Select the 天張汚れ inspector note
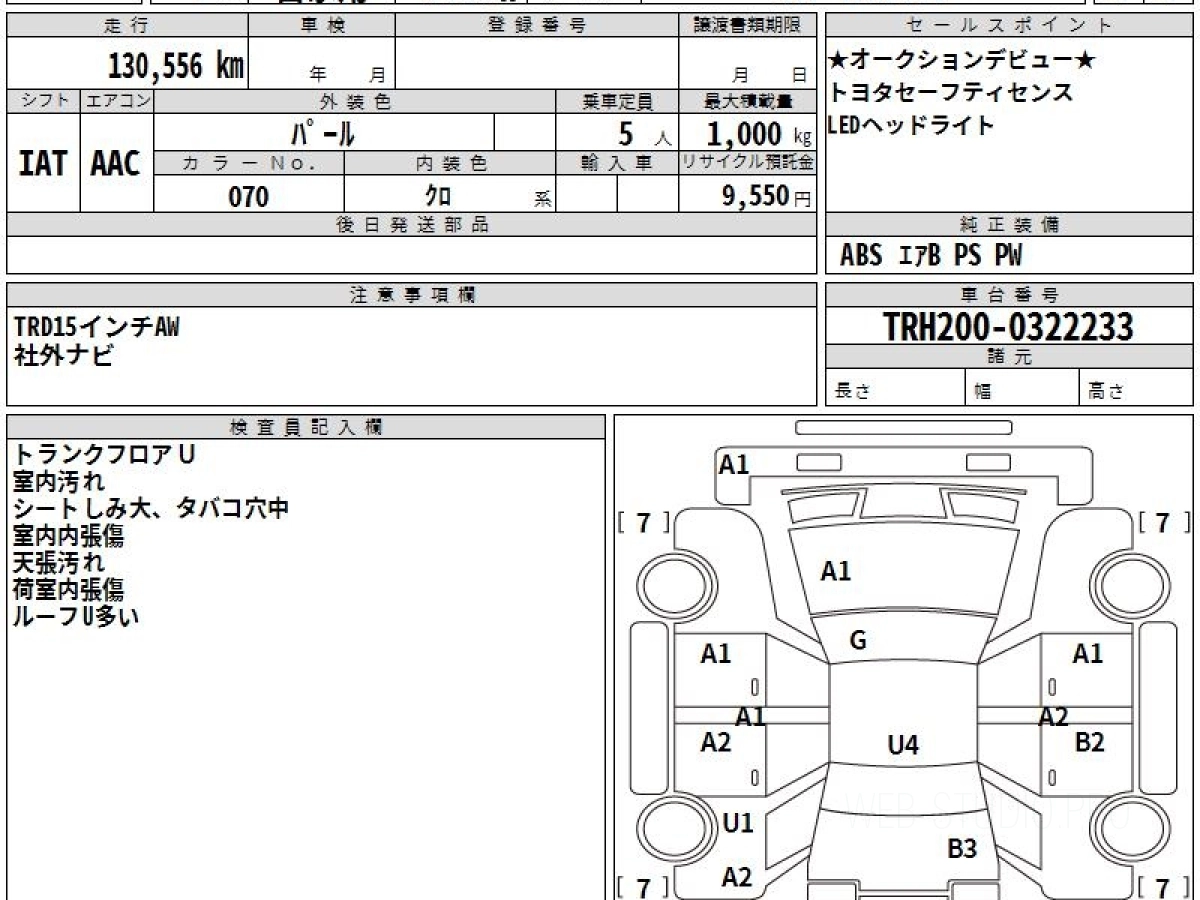This screenshot has width=1200, height=900. (59, 562)
